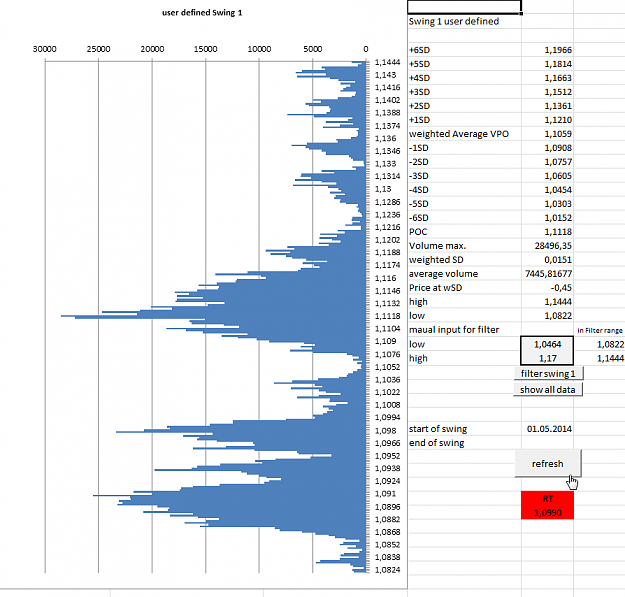Viewport: 625px width, 597px height.
Task: Select the in-filter-range high value 1,1444
Action: tap(610, 358)
